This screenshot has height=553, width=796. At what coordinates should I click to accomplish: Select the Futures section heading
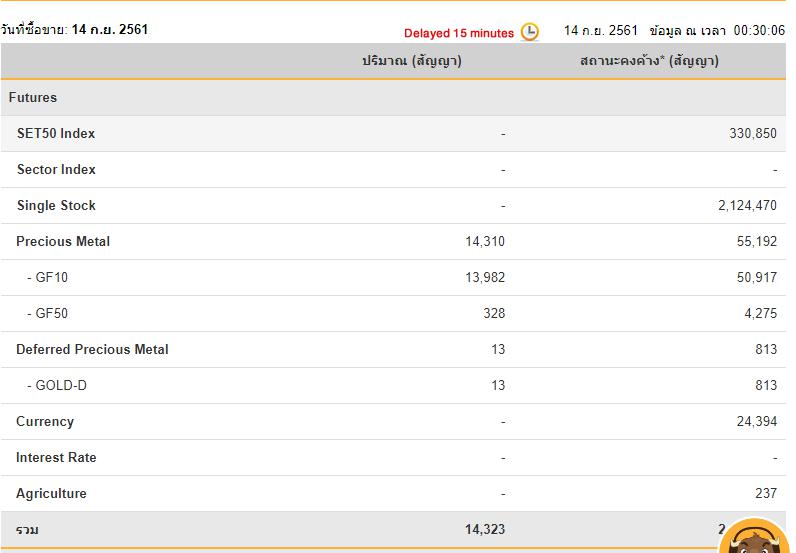click(x=33, y=97)
